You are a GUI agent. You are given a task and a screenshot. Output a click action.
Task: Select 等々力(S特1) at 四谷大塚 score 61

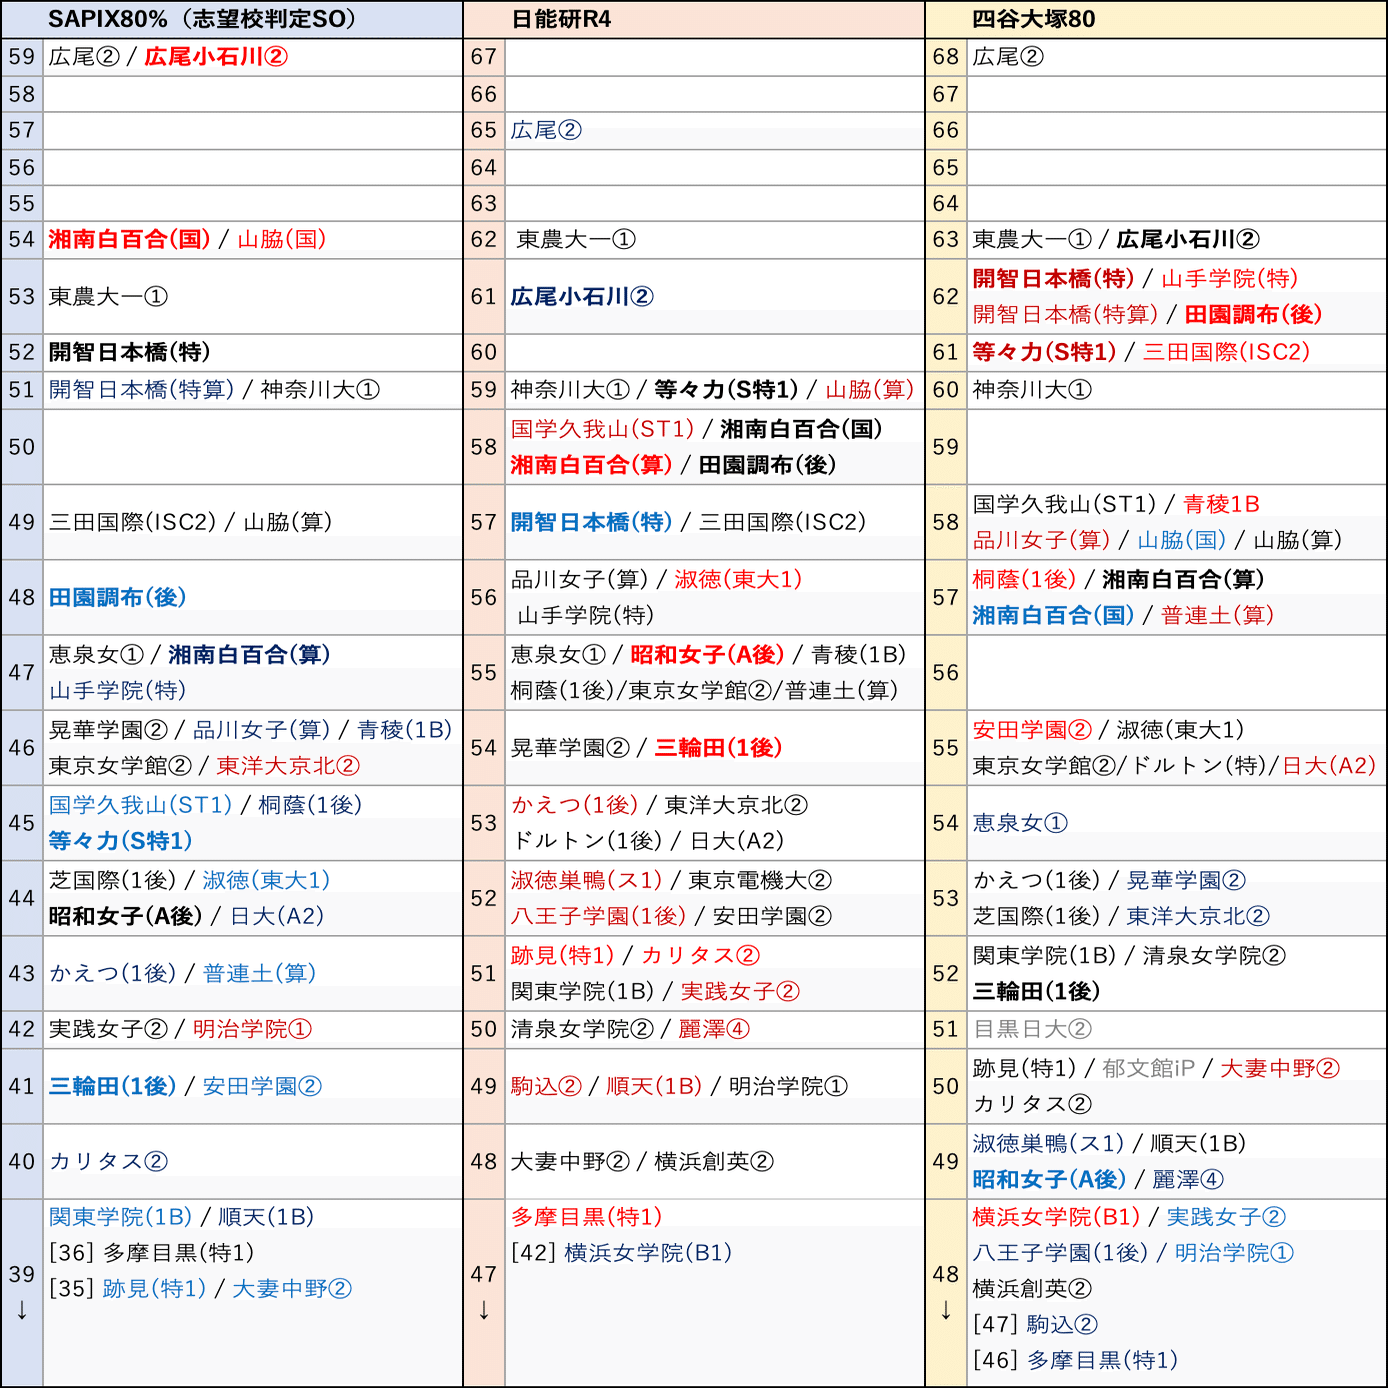point(1035,352)
